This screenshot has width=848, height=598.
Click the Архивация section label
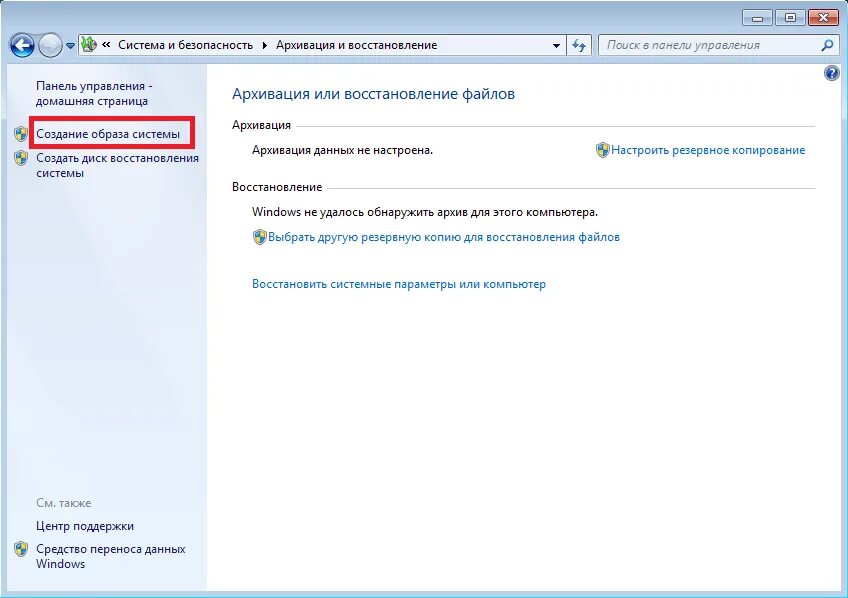tap(261, 125)
